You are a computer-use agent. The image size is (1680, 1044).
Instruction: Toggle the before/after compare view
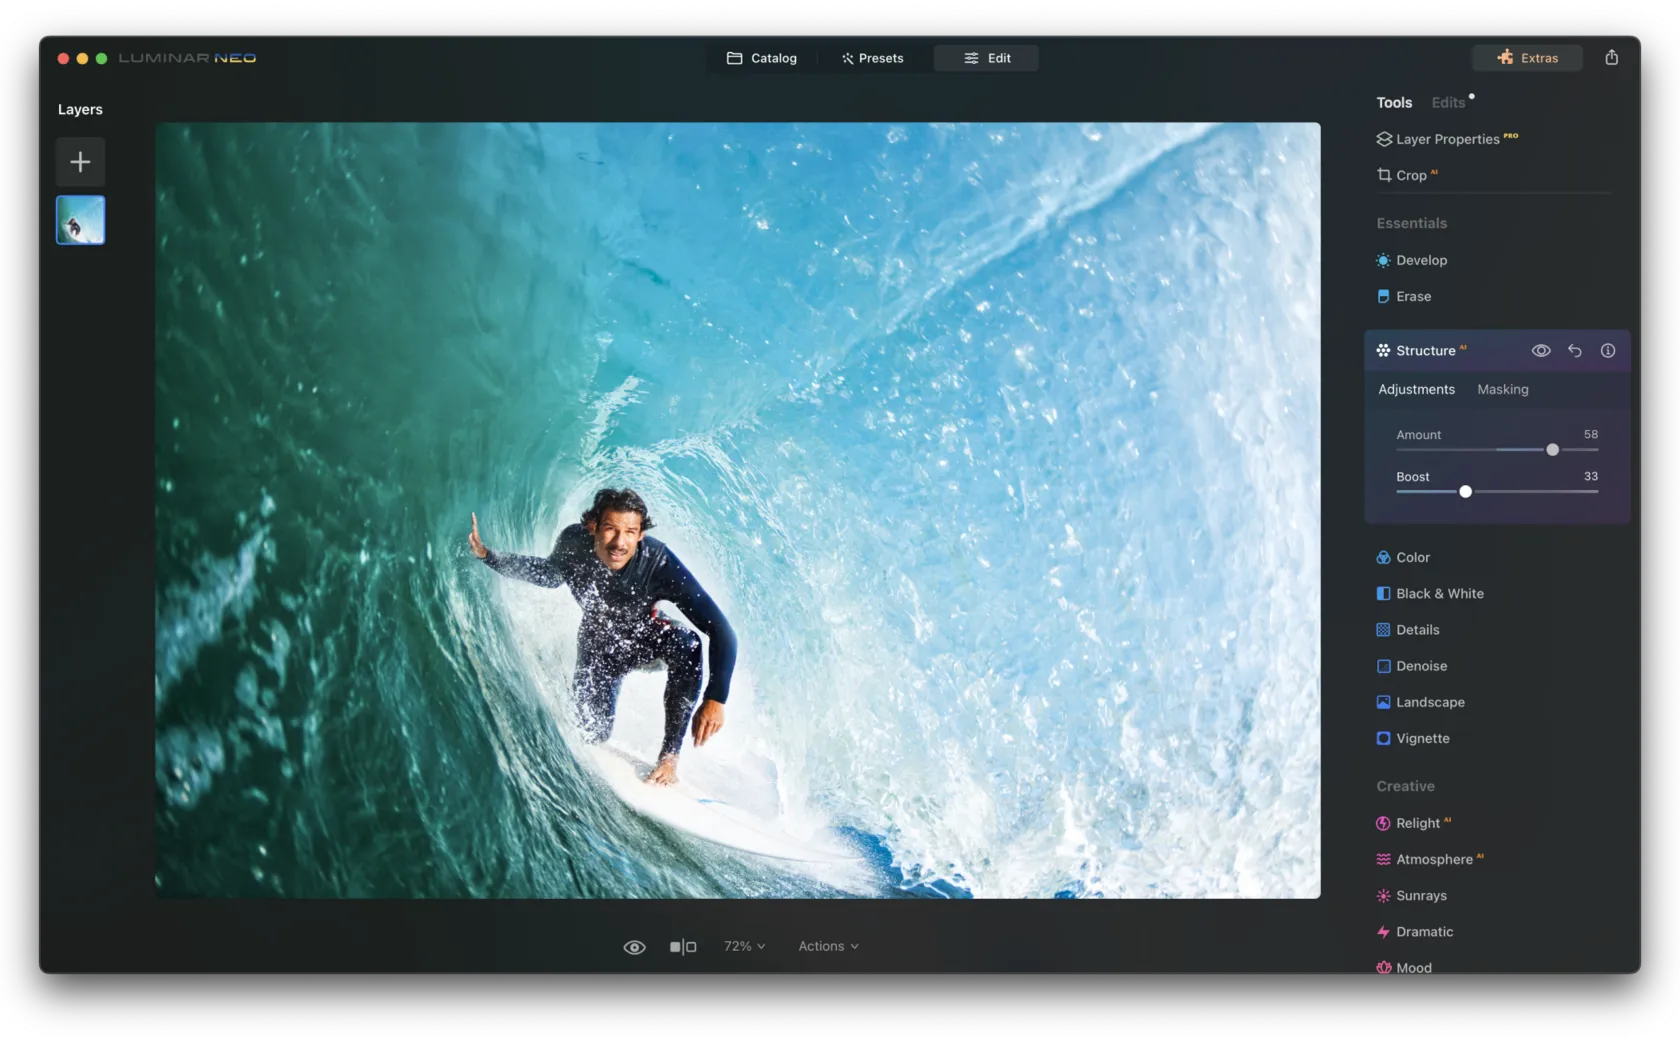(683, 947)
